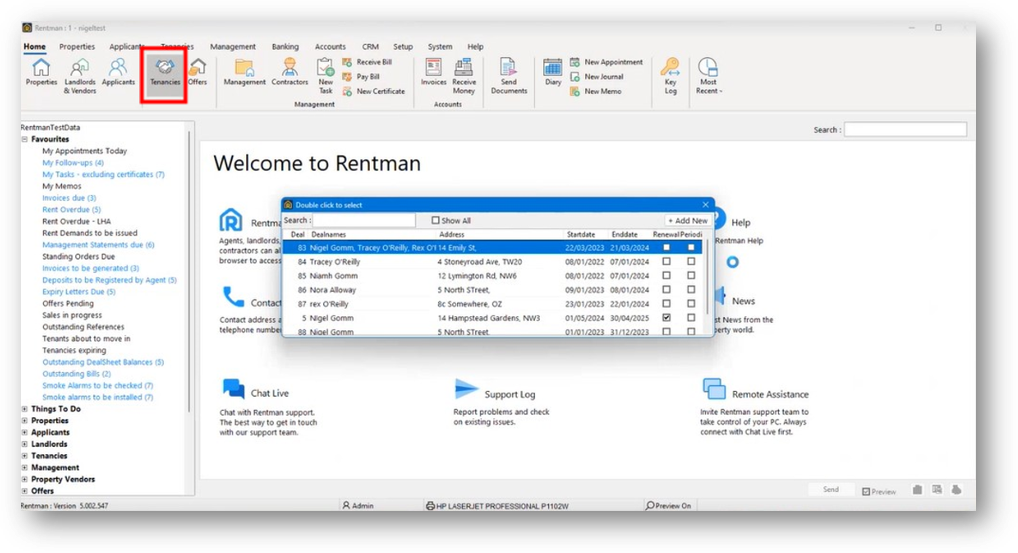Open the Rent Overdue (3) link
Image resolution: width=1018 pixels, height=553 pixels.
coord(71,210)
